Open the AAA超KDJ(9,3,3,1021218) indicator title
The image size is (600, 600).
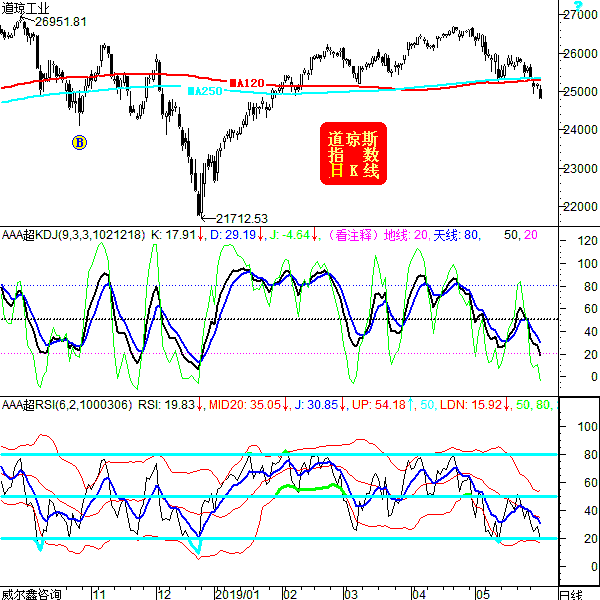coord(73,235)
